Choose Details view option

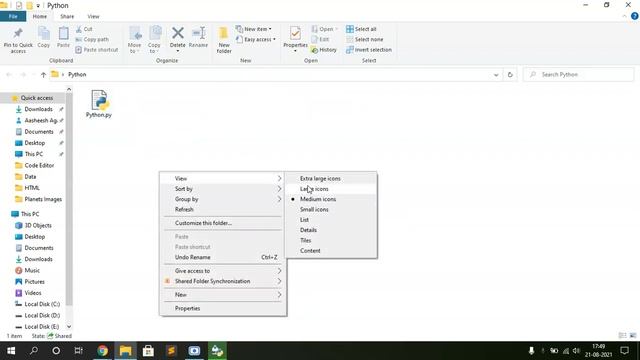331,230
